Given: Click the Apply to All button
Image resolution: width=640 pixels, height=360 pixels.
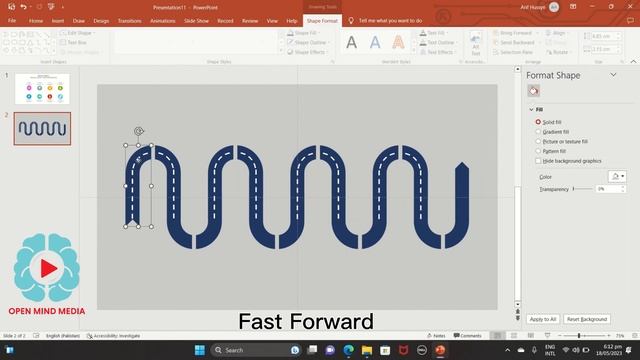Looking at the screenshot, I should pyautogui.click(x=543, y=319).
